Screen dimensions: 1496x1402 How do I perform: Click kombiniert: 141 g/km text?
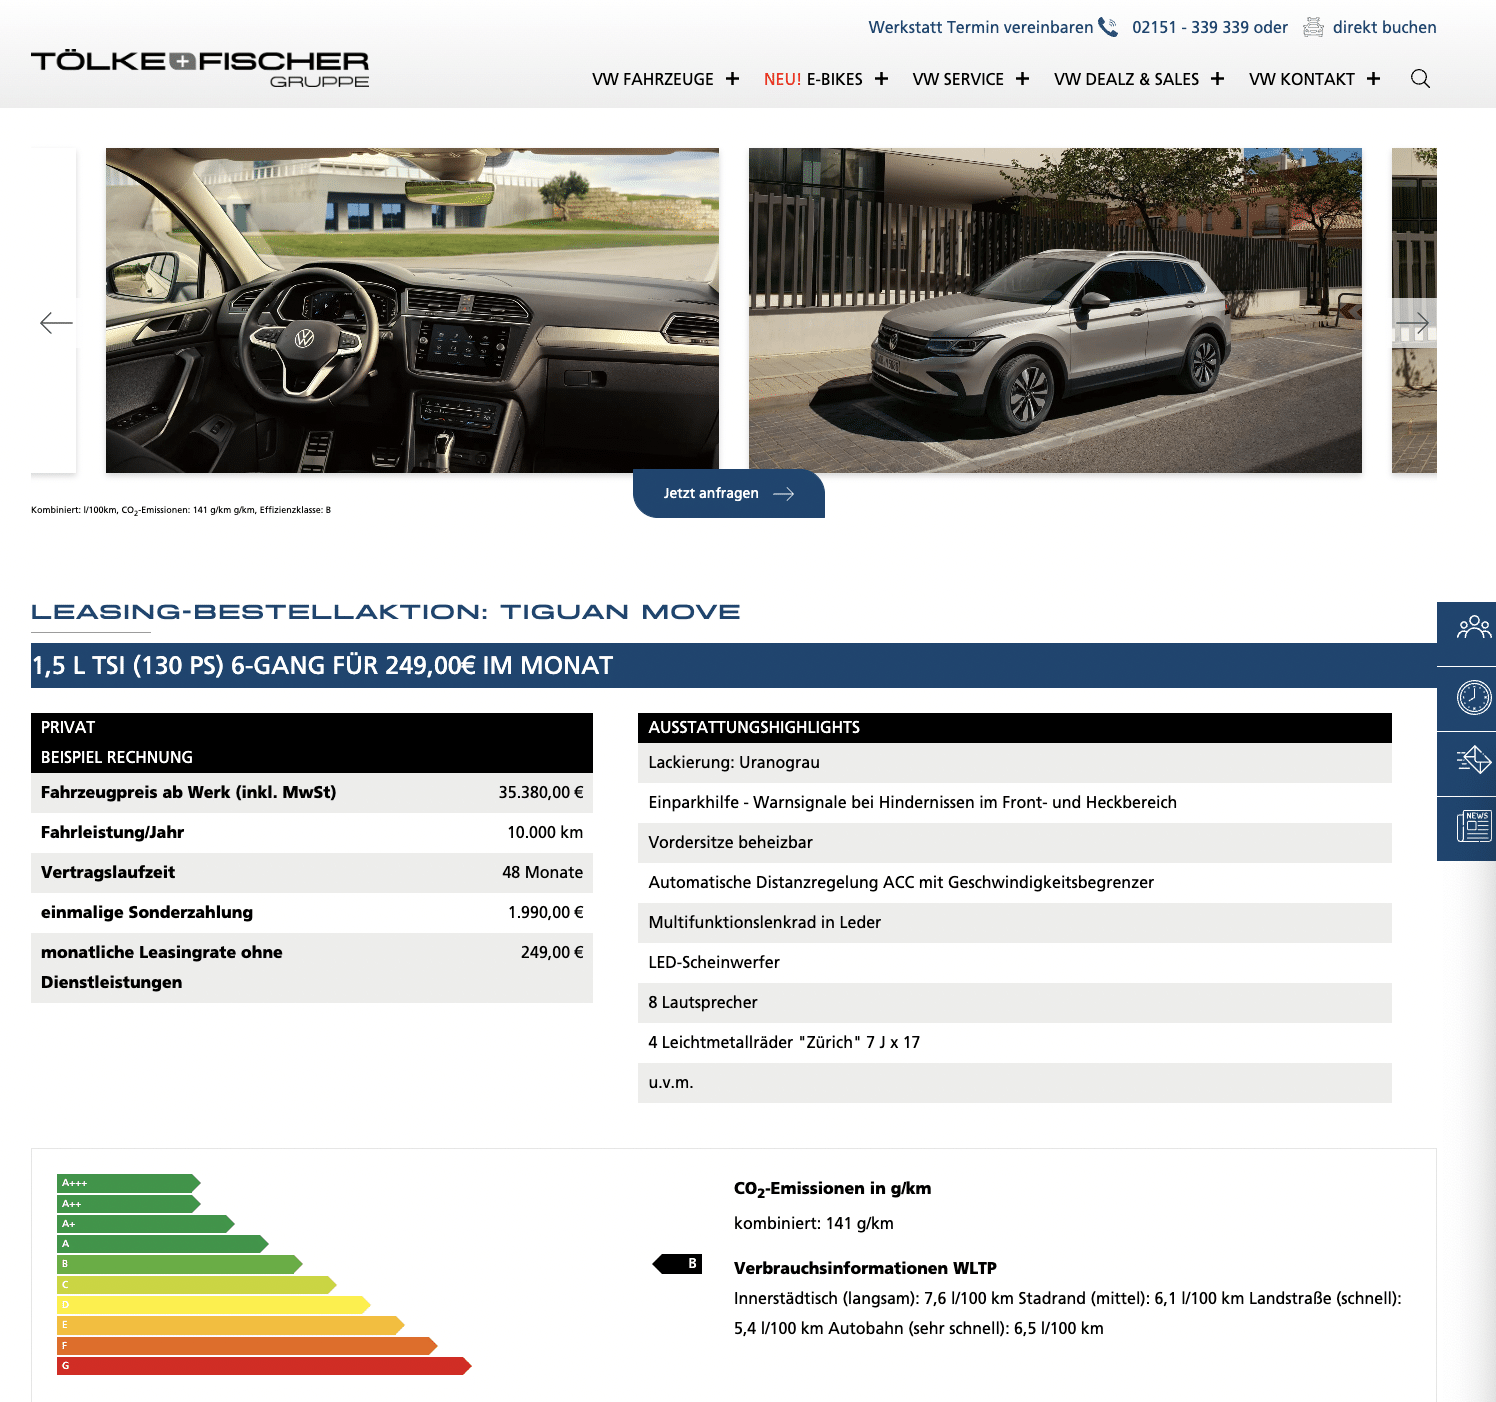[814, 1223]
